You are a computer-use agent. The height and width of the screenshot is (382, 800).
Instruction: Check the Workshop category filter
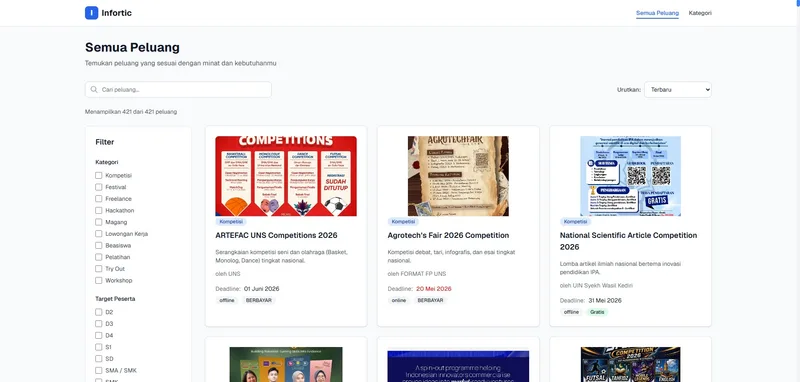[x=98, y=281]
